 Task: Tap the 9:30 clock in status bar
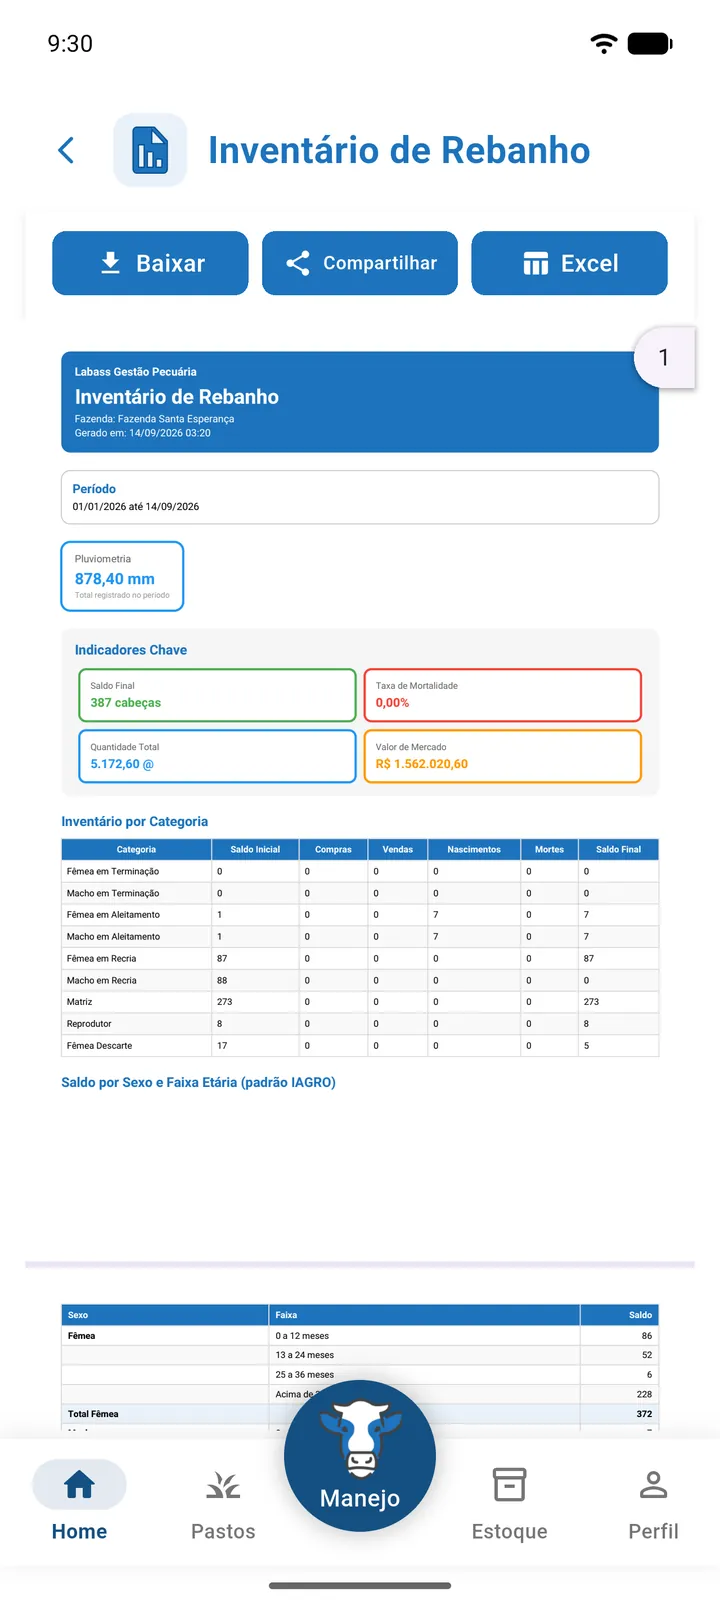(70, 43)
